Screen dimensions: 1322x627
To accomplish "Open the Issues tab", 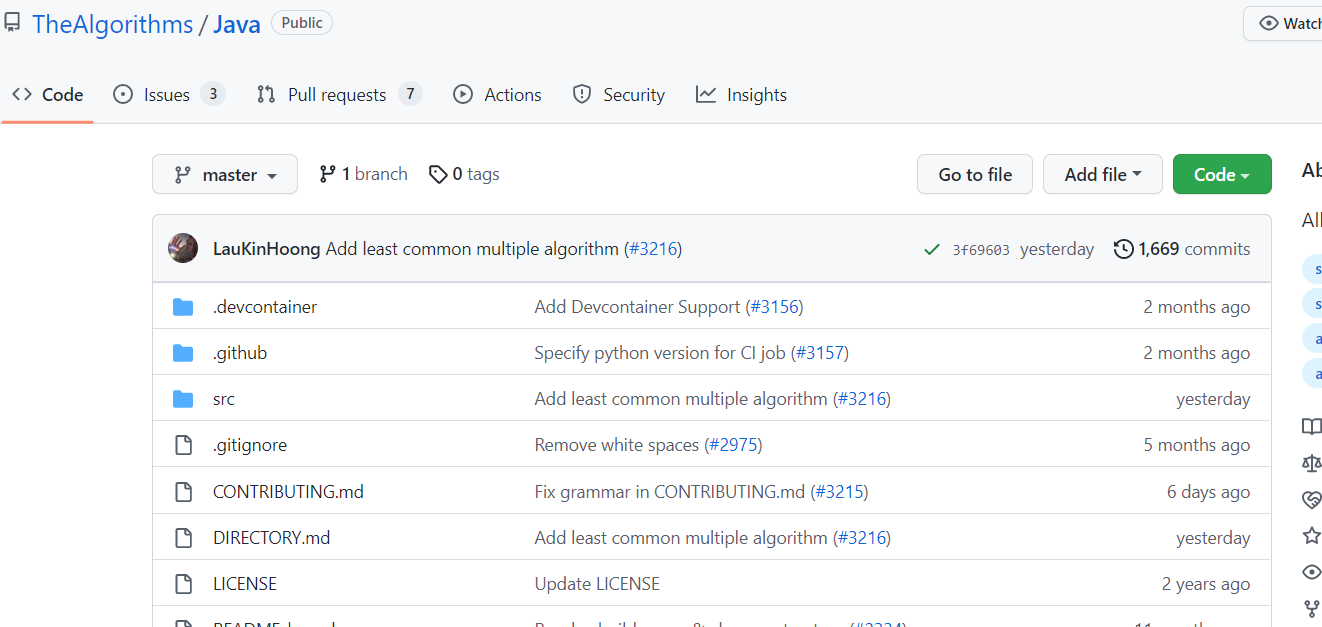I will 169,95.
